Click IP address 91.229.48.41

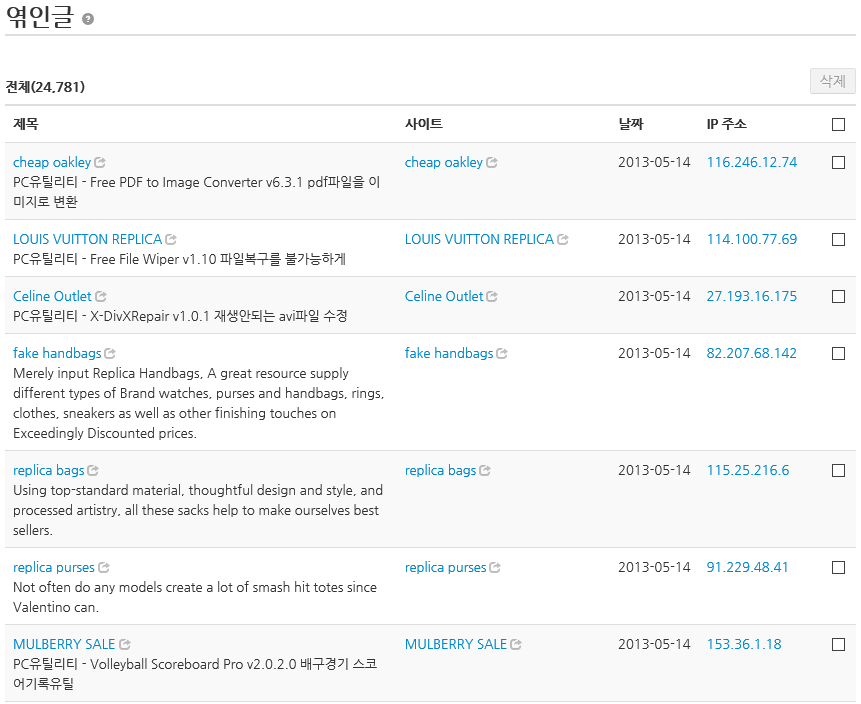coord(747,568)
